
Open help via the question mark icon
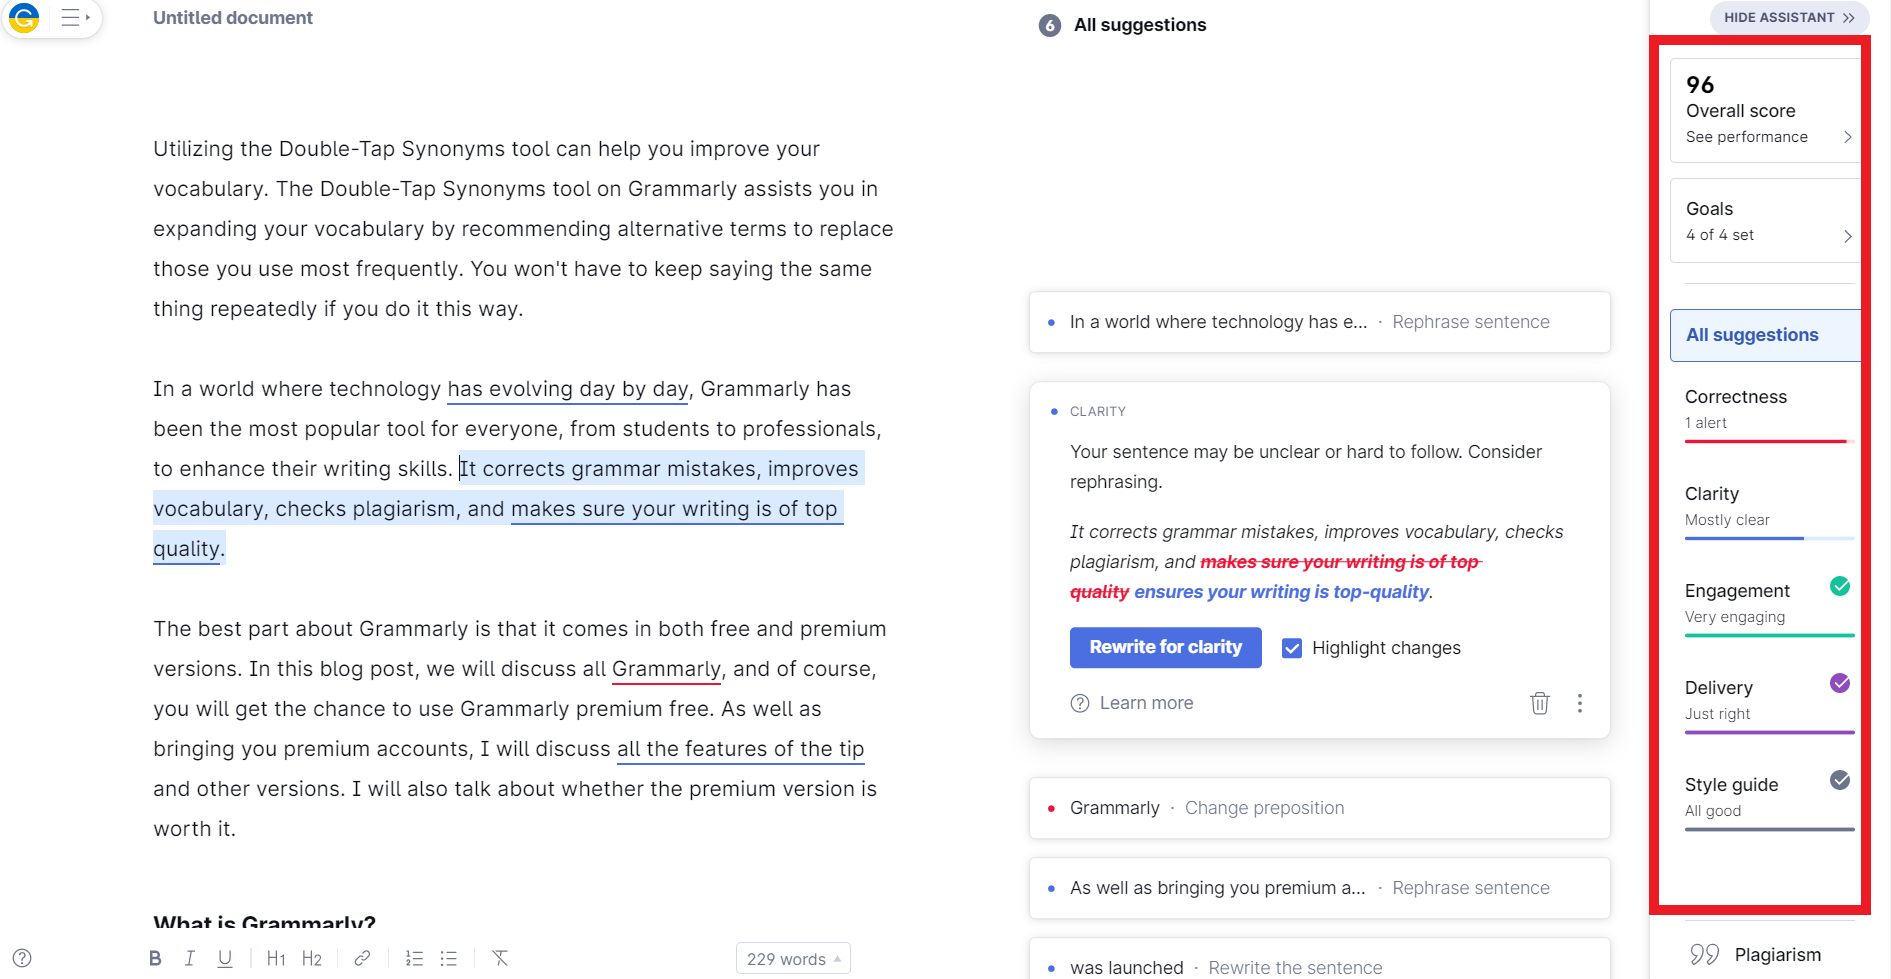22,957
